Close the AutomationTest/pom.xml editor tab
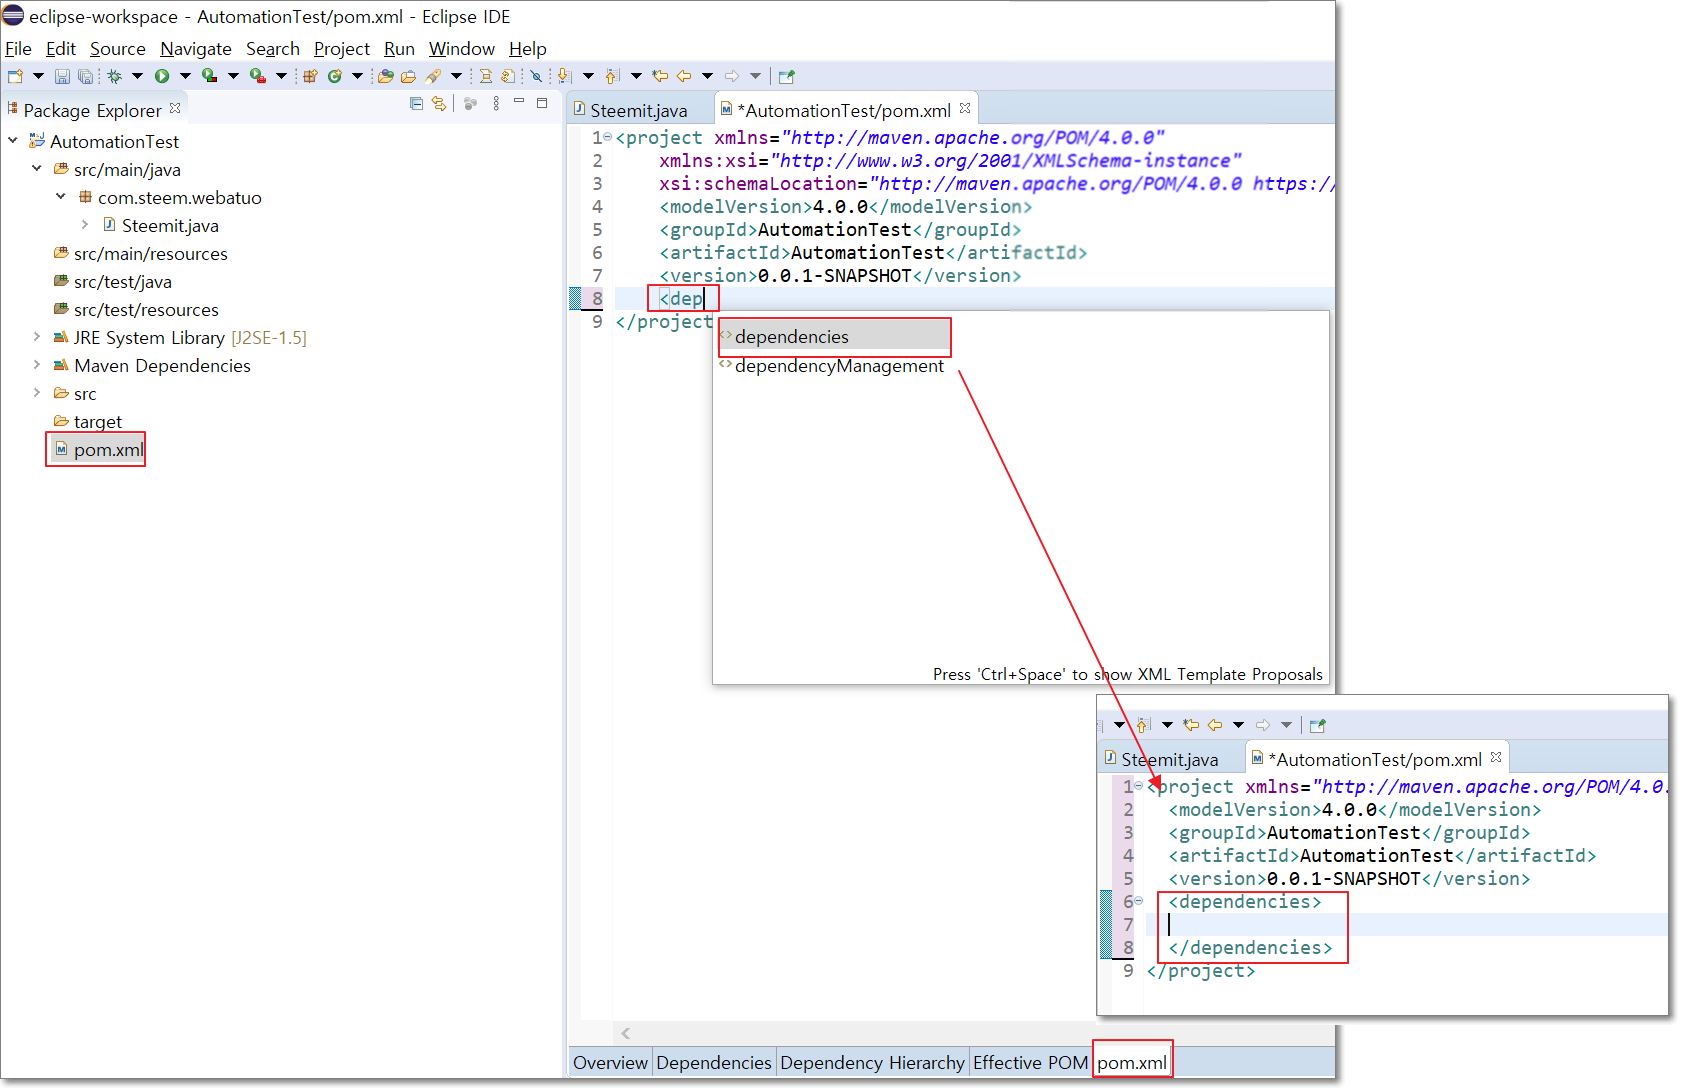 (965, 108)
